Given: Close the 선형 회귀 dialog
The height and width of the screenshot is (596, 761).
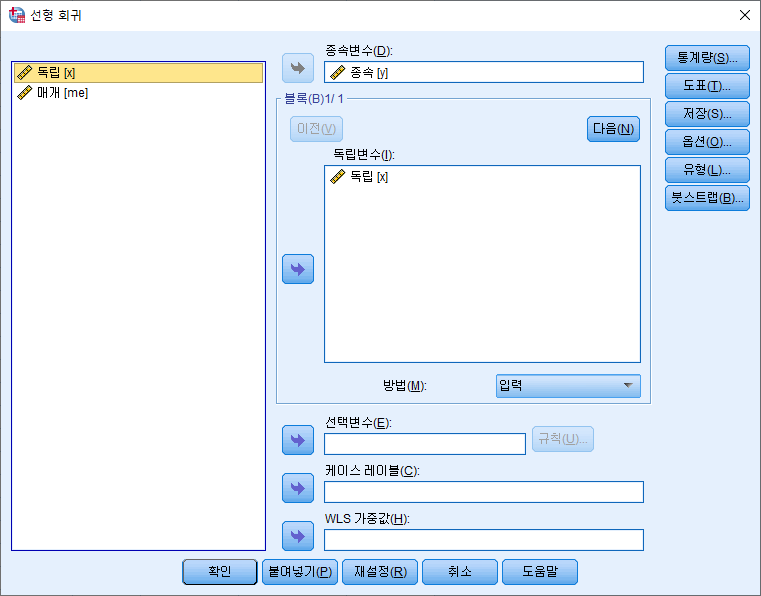Looking at the screenshot, I should pos(744,15).
